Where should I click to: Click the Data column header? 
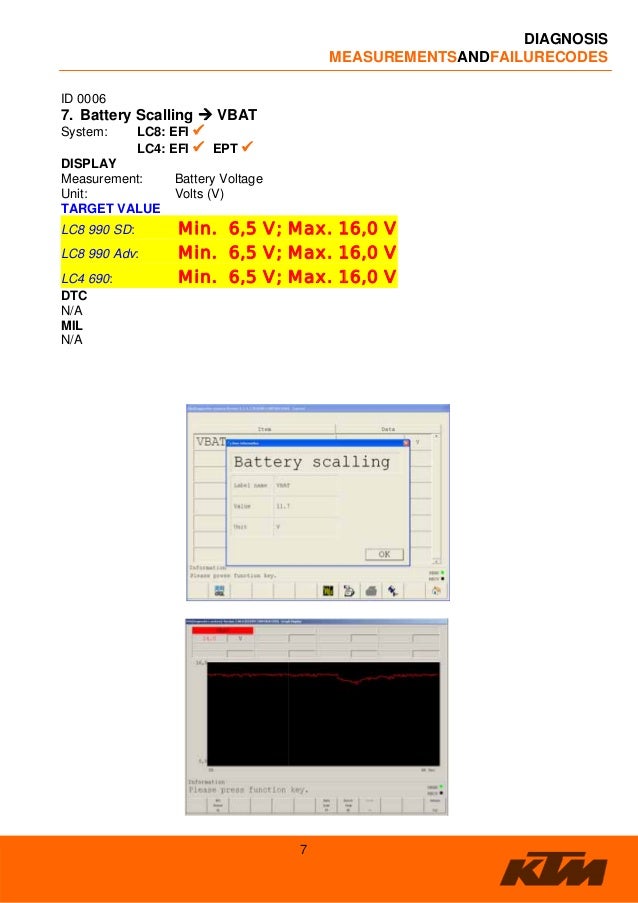[388, 429]
